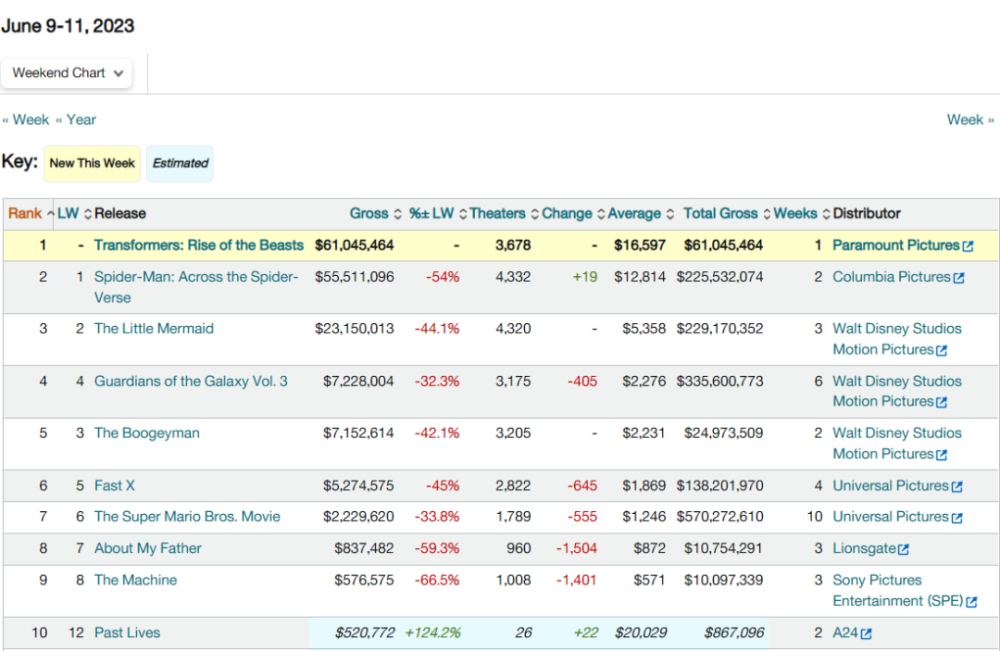Sort table by Change column
The height and width of the screenshot is (651, 1000).
[x=573, y=214]
